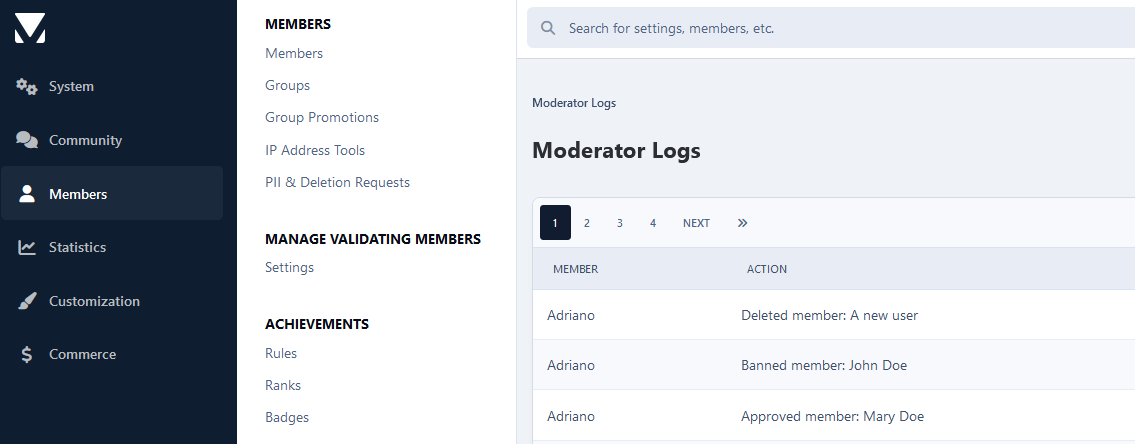
Task: Click the search settings input field
Action: (x=831, y=28)
